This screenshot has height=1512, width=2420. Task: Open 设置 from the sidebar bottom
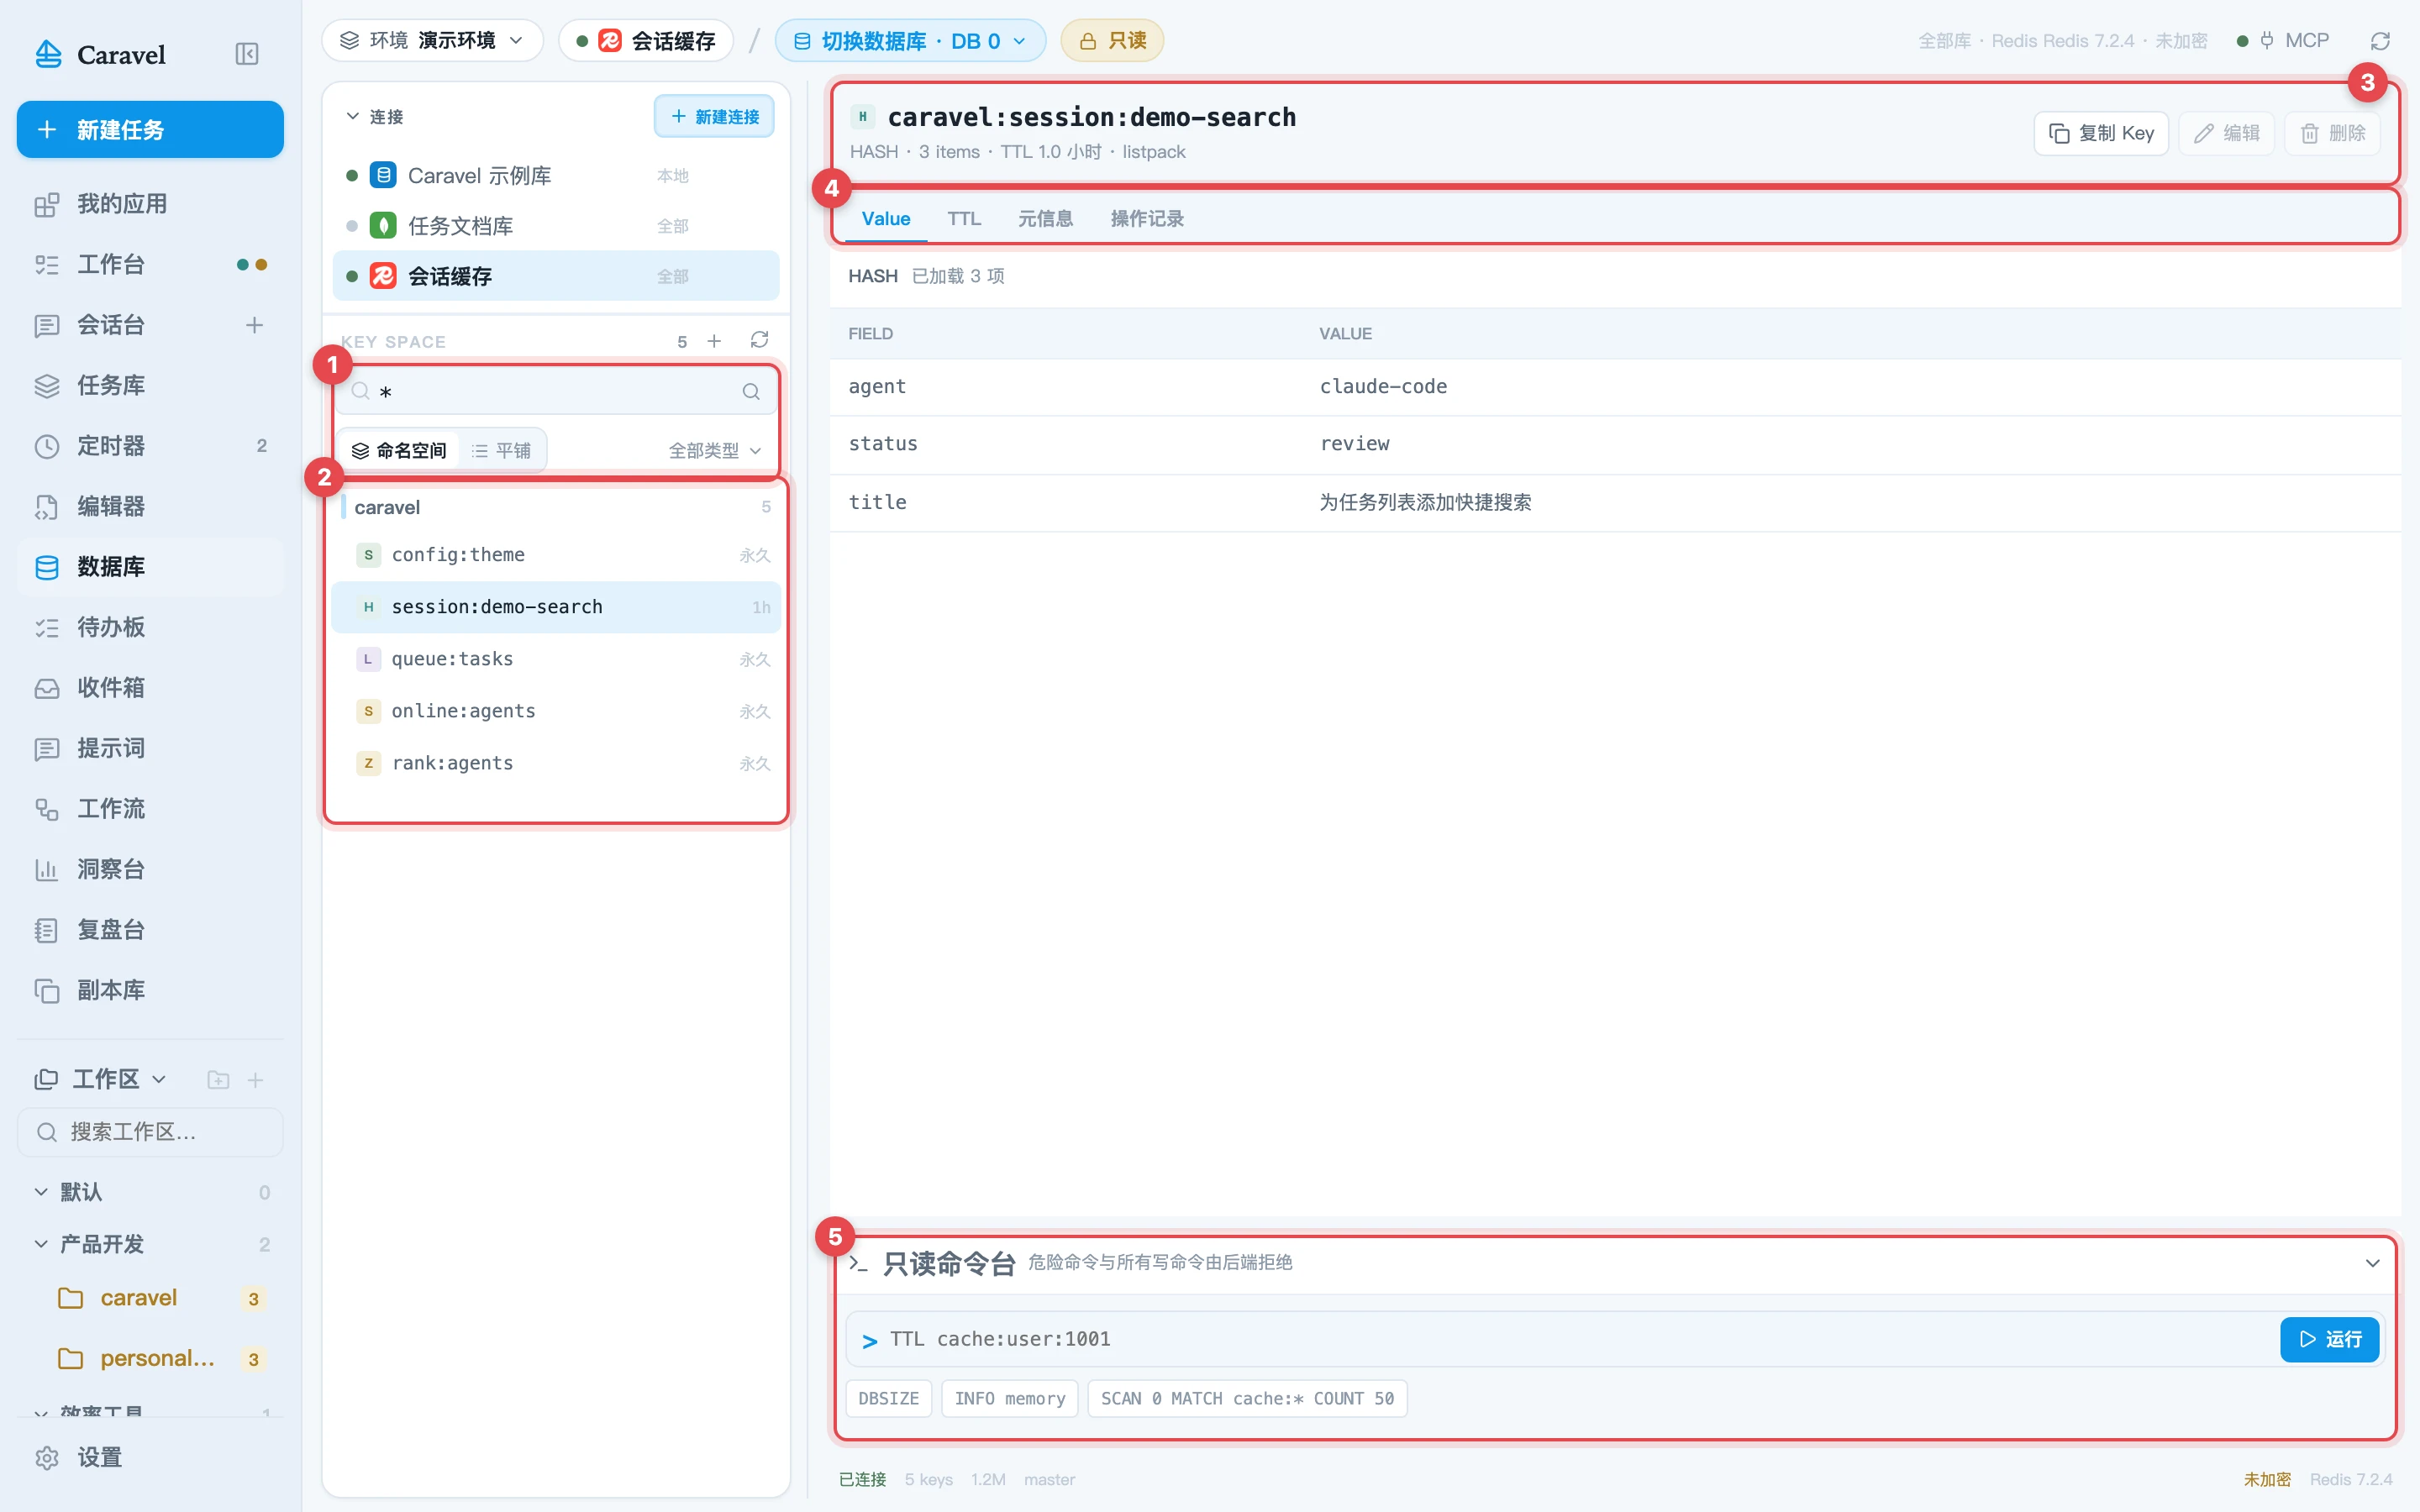pyautogui.click(x=150, y=1457)
